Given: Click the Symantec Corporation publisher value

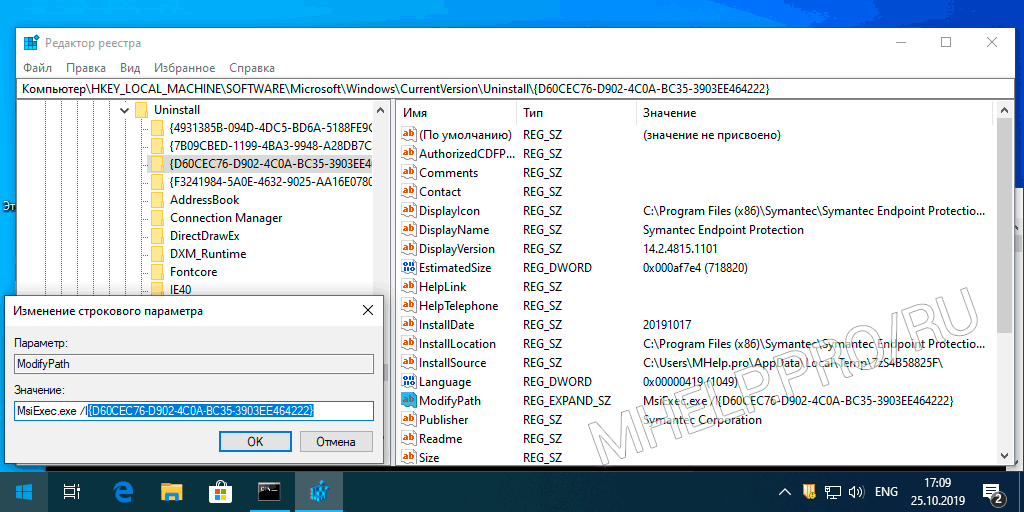Looking at the screenshot, I should coord(702,420).
